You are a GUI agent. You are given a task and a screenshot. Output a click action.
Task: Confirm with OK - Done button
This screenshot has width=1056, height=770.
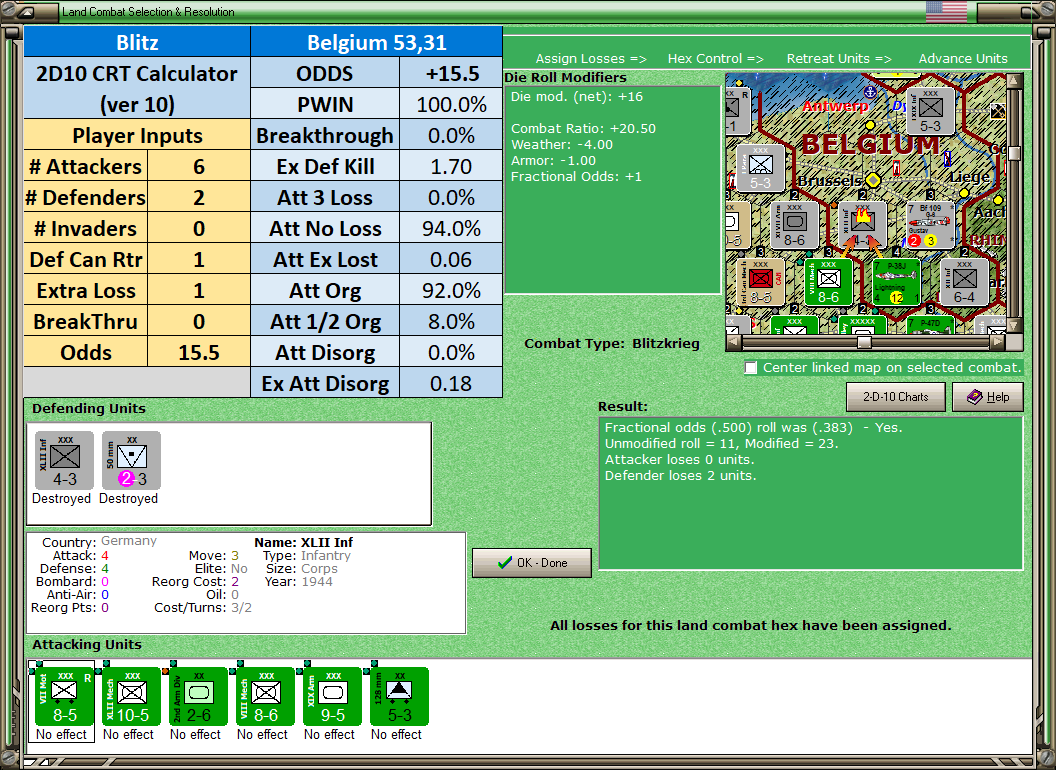[x=532, y=563]
